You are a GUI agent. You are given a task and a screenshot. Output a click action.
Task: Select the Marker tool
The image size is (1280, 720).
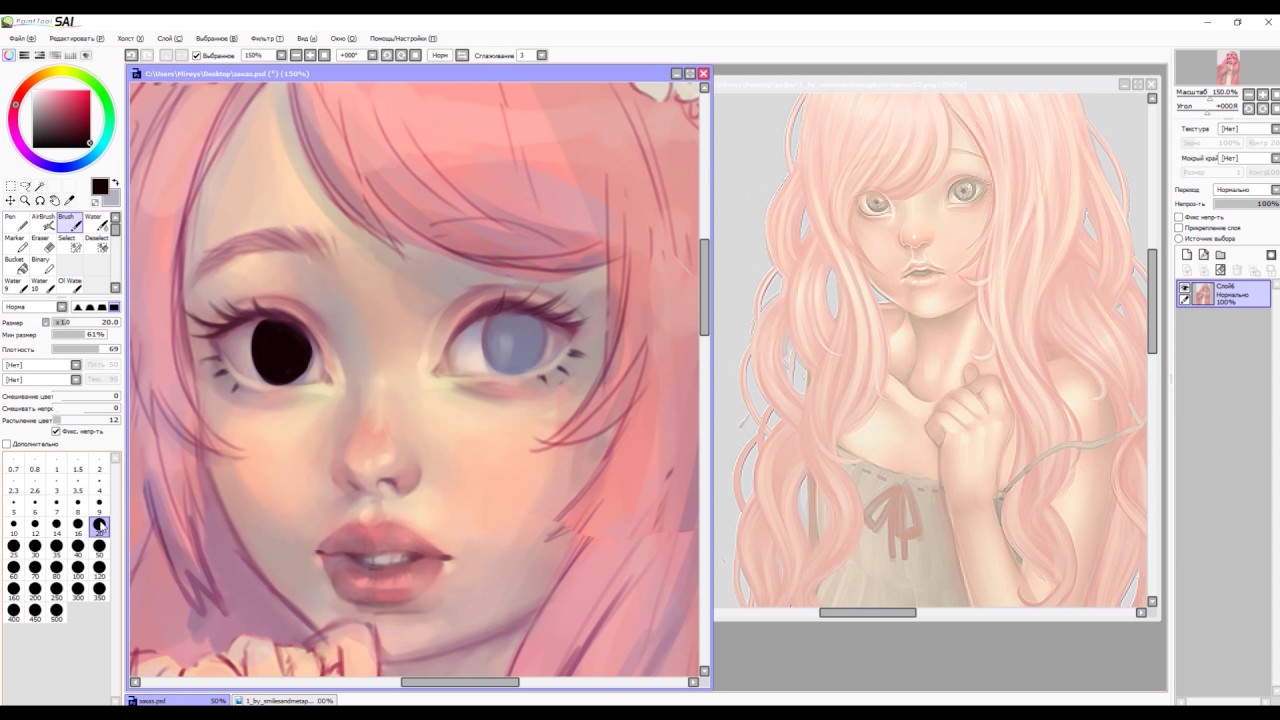[14, 245]
